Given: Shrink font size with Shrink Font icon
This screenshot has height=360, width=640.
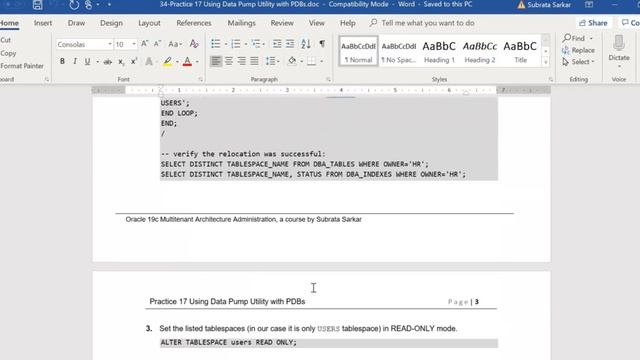Looking at the screenshot, I should (158, 44).
